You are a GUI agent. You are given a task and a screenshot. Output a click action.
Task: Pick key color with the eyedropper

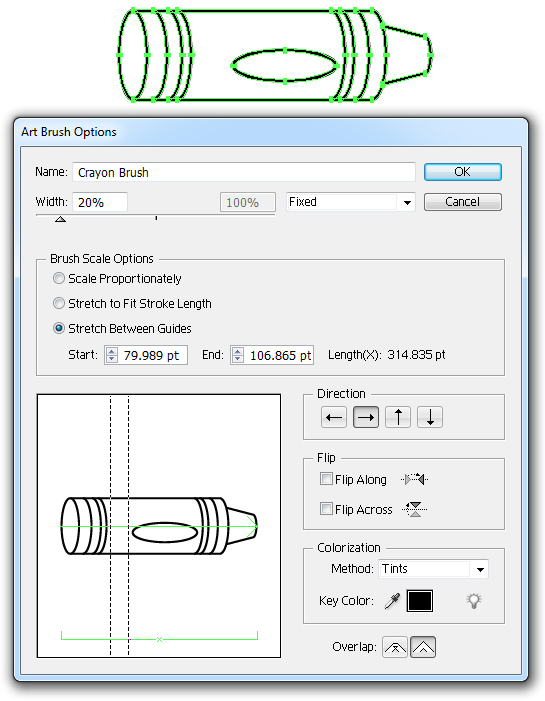392,601
